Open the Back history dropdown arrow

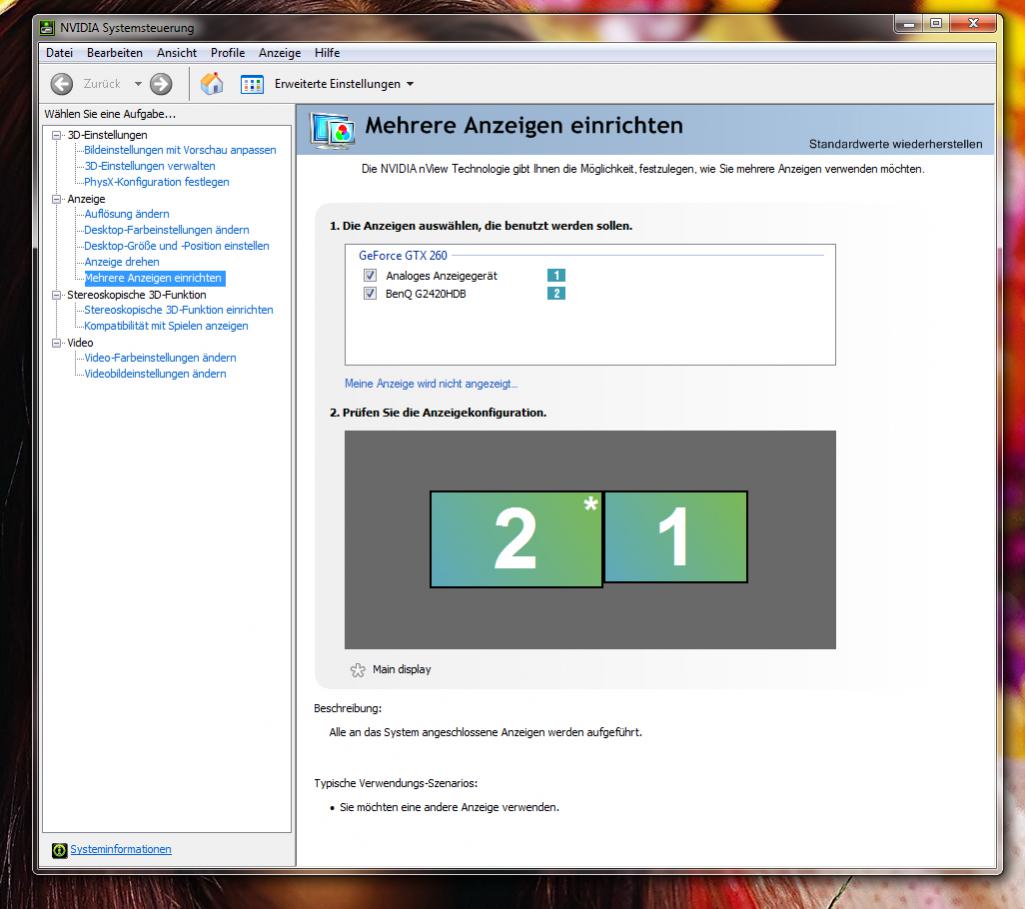click(x=138, y=84)
